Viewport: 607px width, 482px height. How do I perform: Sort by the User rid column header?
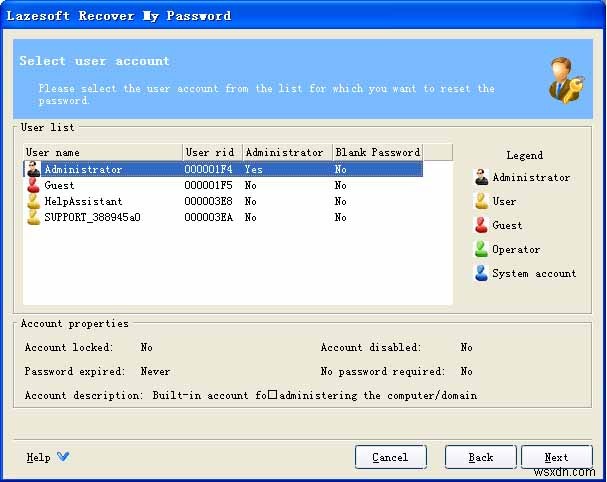(213, 152)
